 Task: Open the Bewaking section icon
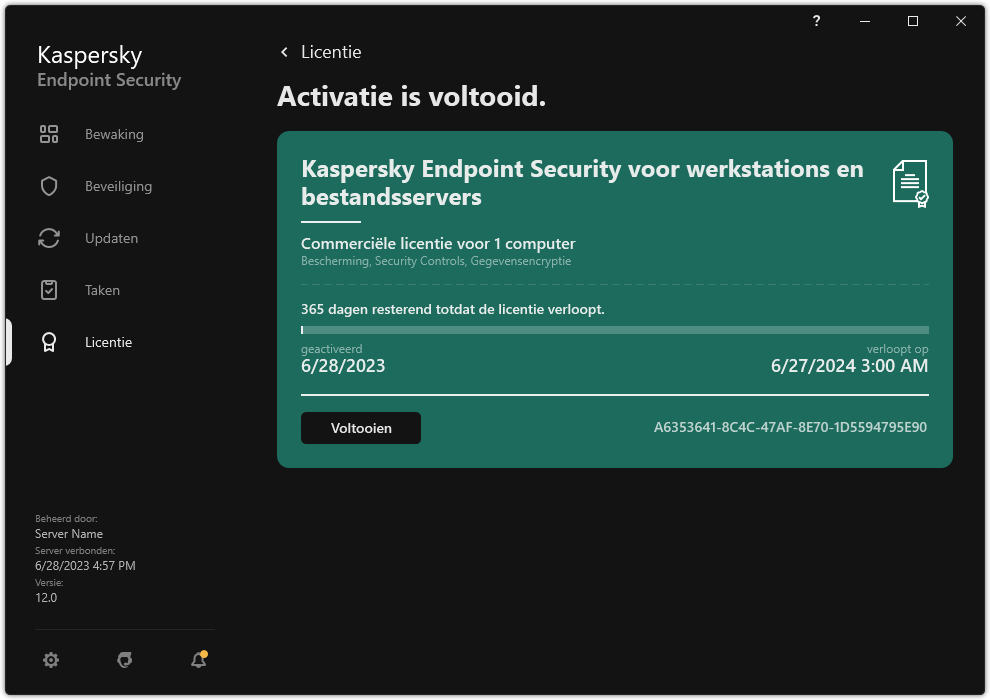tap(49, 133)
